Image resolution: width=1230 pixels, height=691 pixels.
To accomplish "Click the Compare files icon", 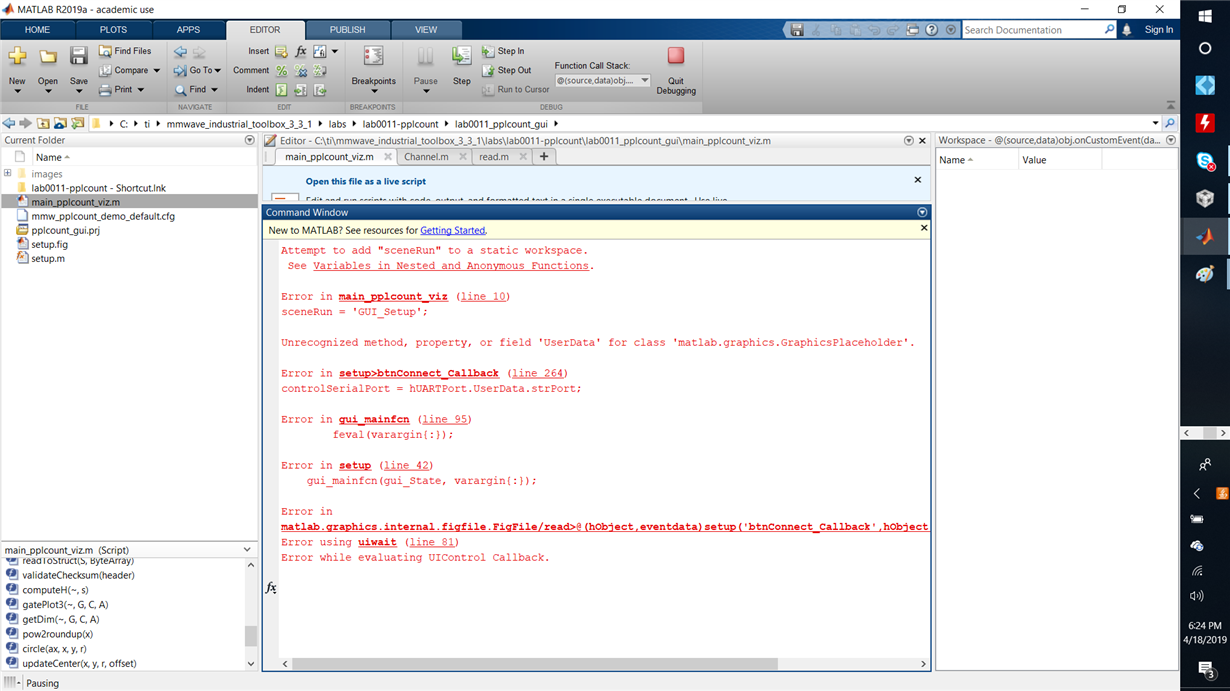I will tap(105, 70).
